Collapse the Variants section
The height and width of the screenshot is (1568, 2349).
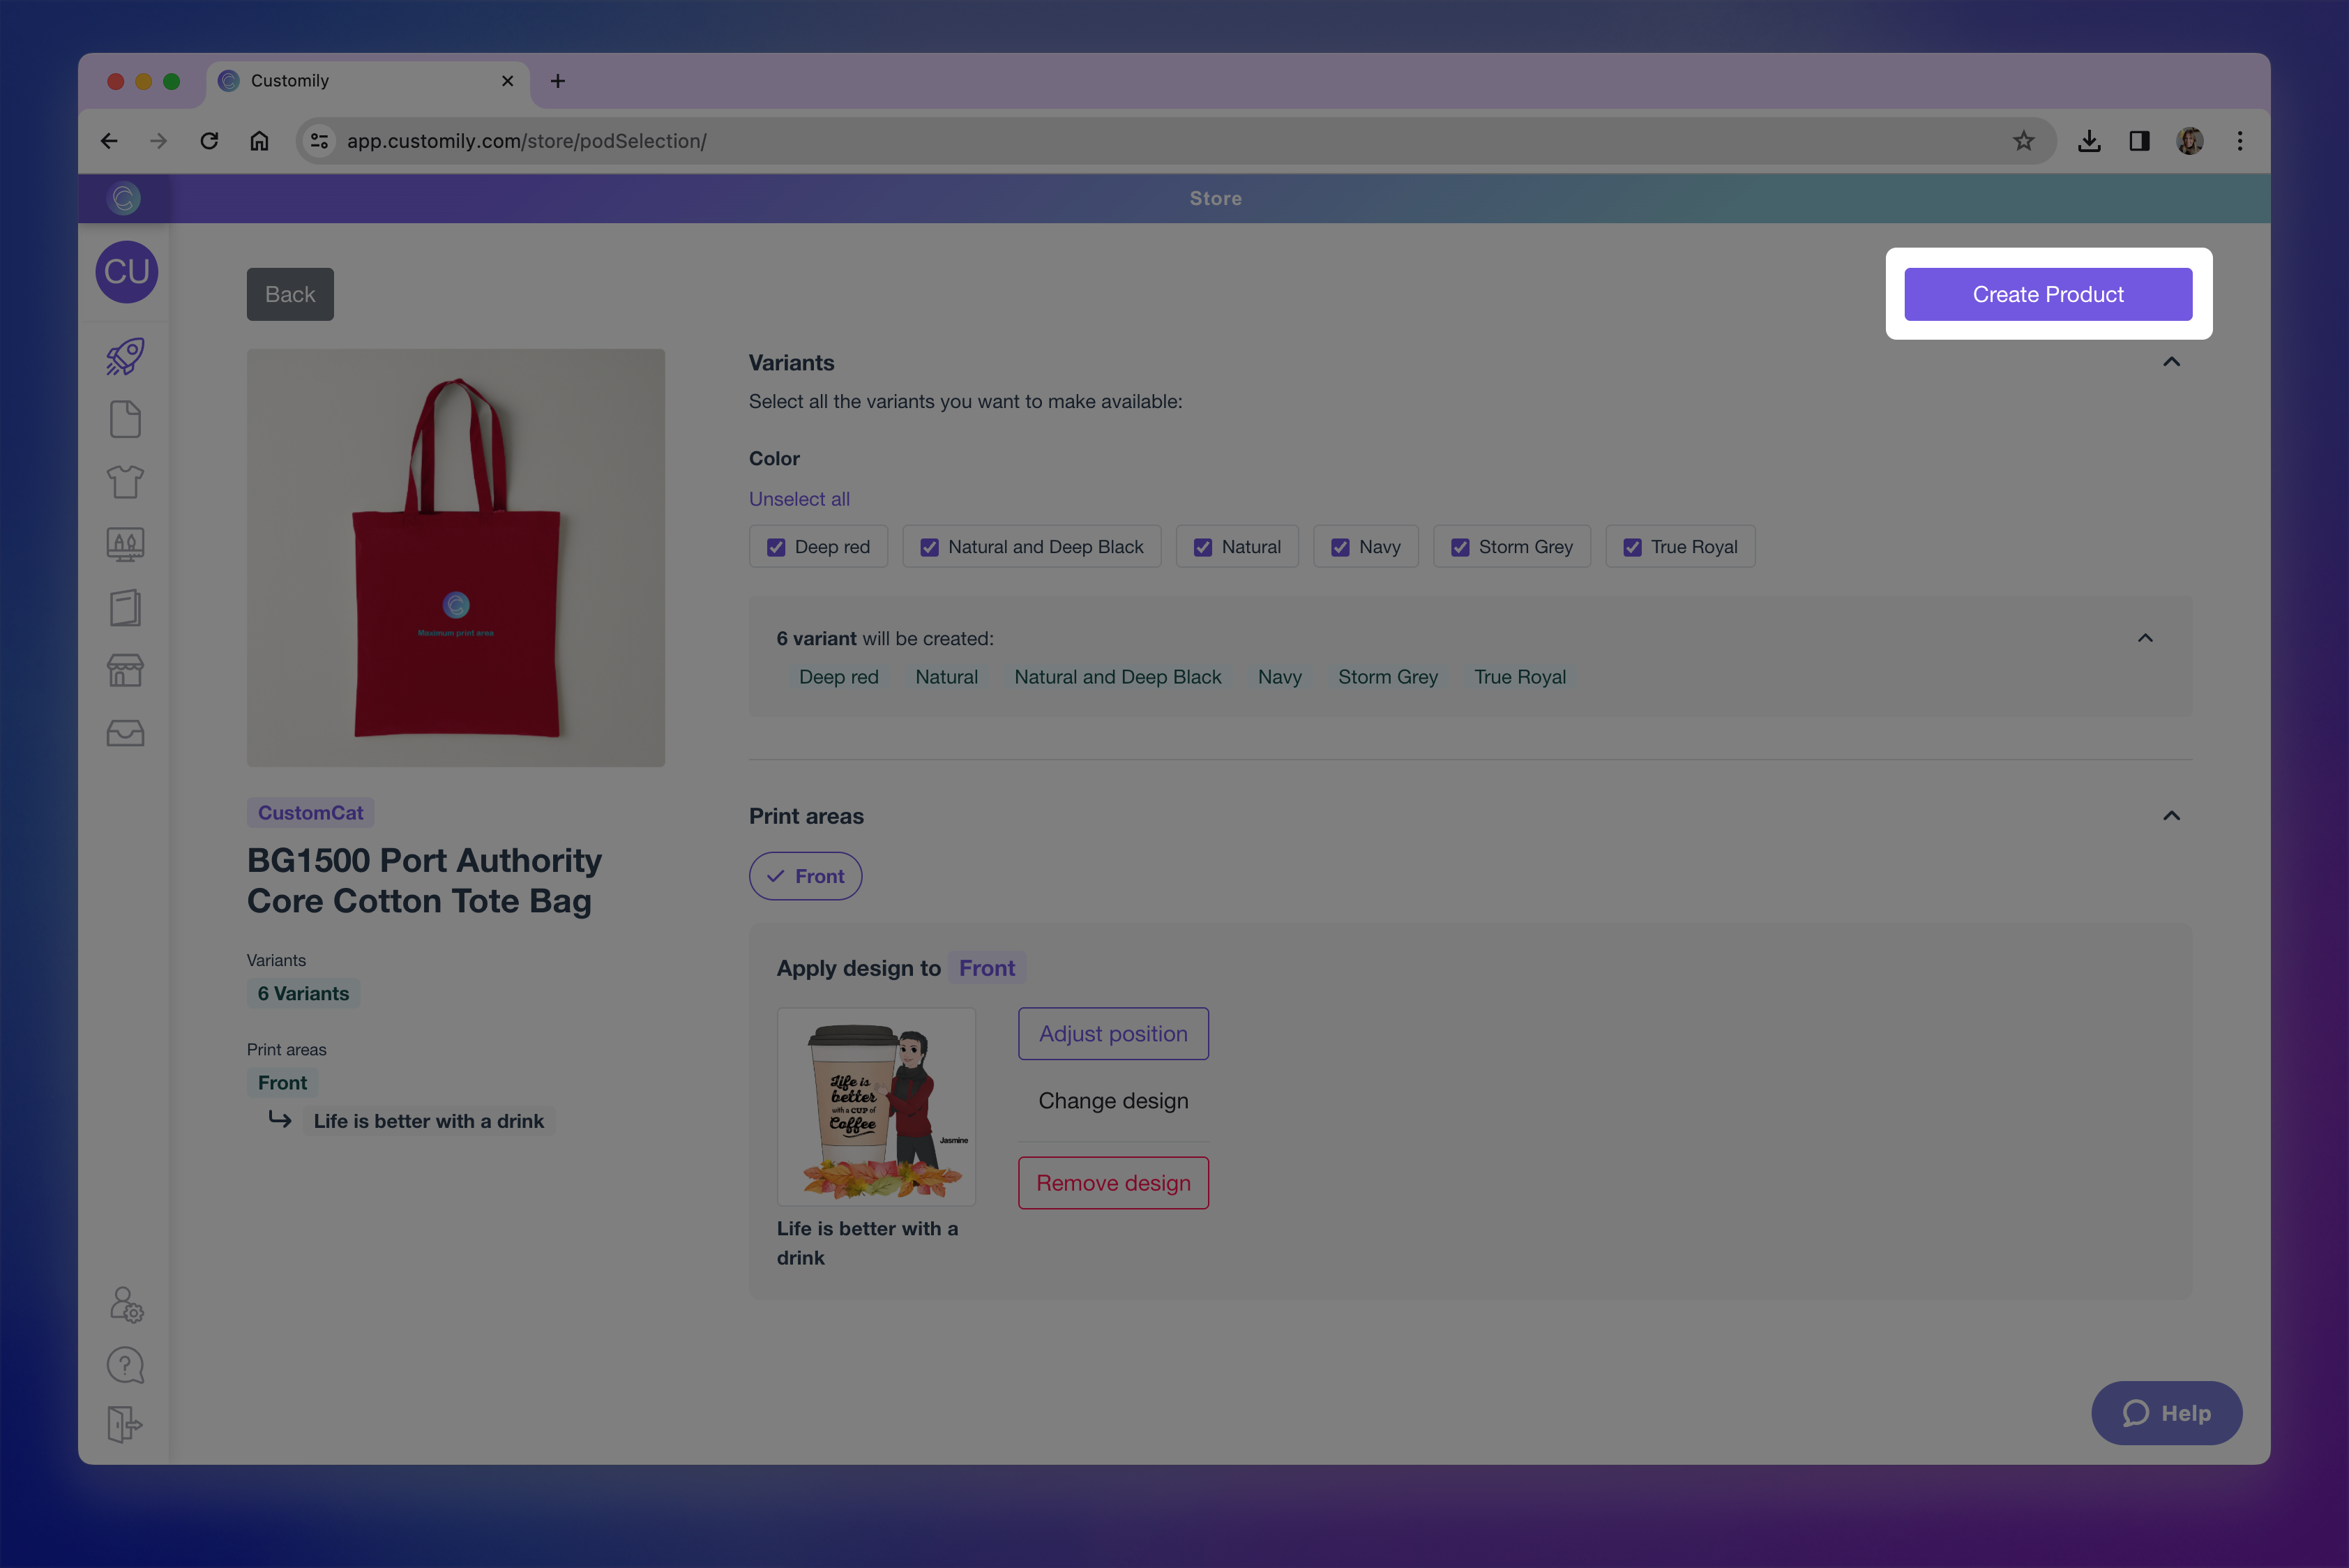(x=2171, y=362)
